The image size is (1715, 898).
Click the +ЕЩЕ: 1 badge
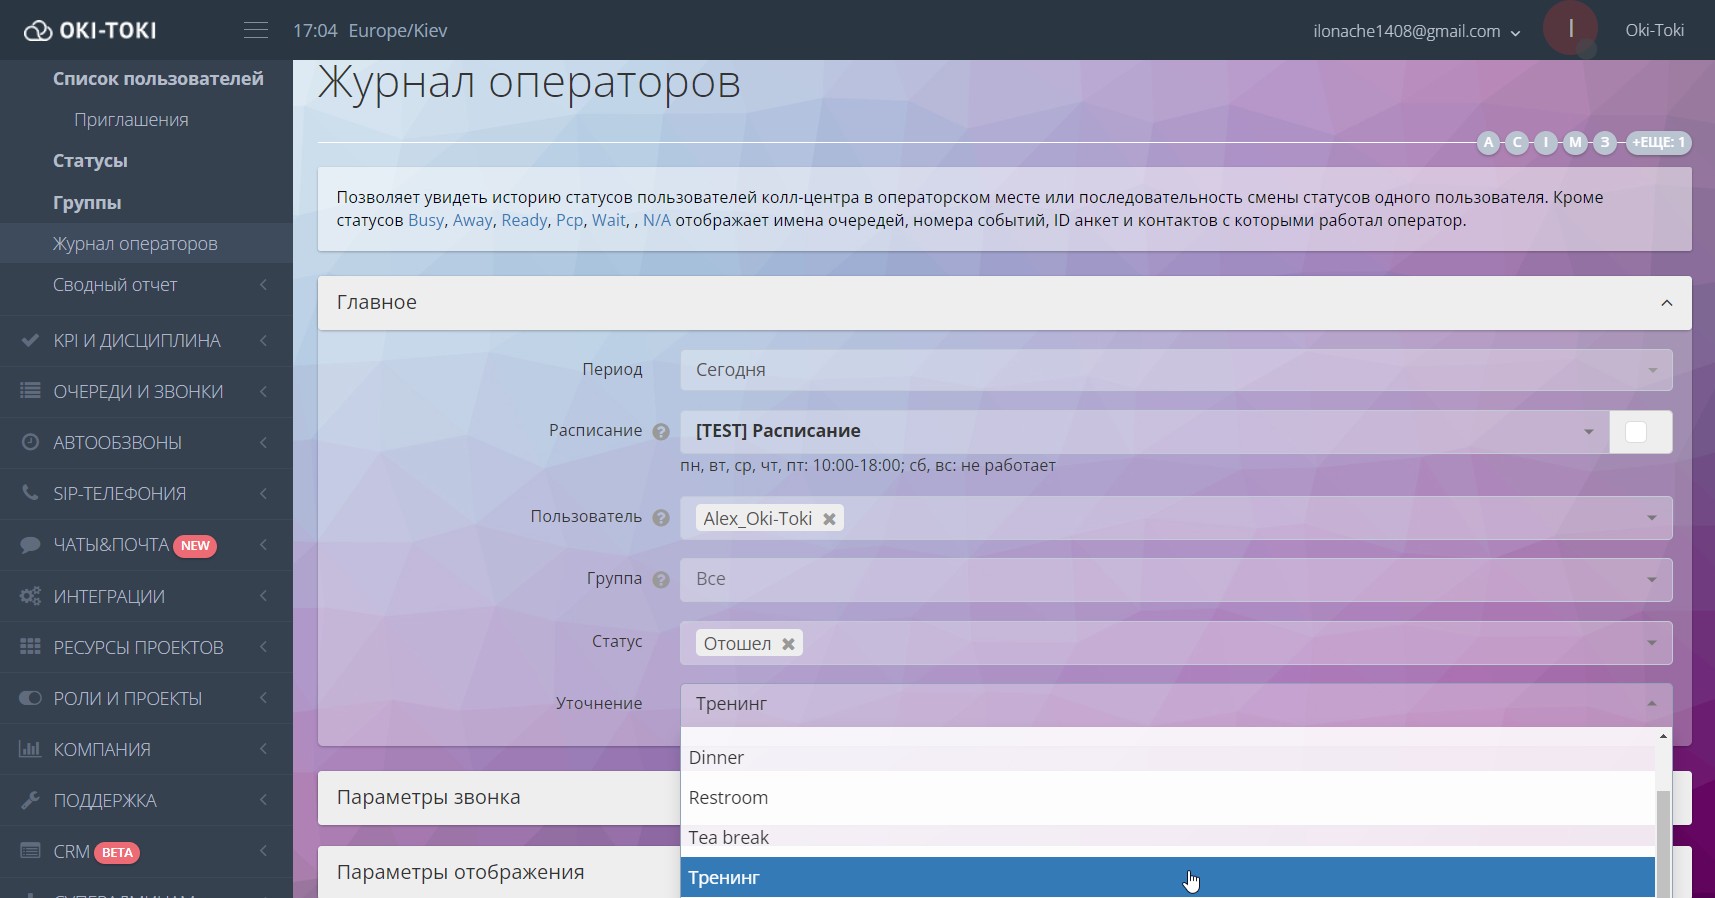[1659, 142]
